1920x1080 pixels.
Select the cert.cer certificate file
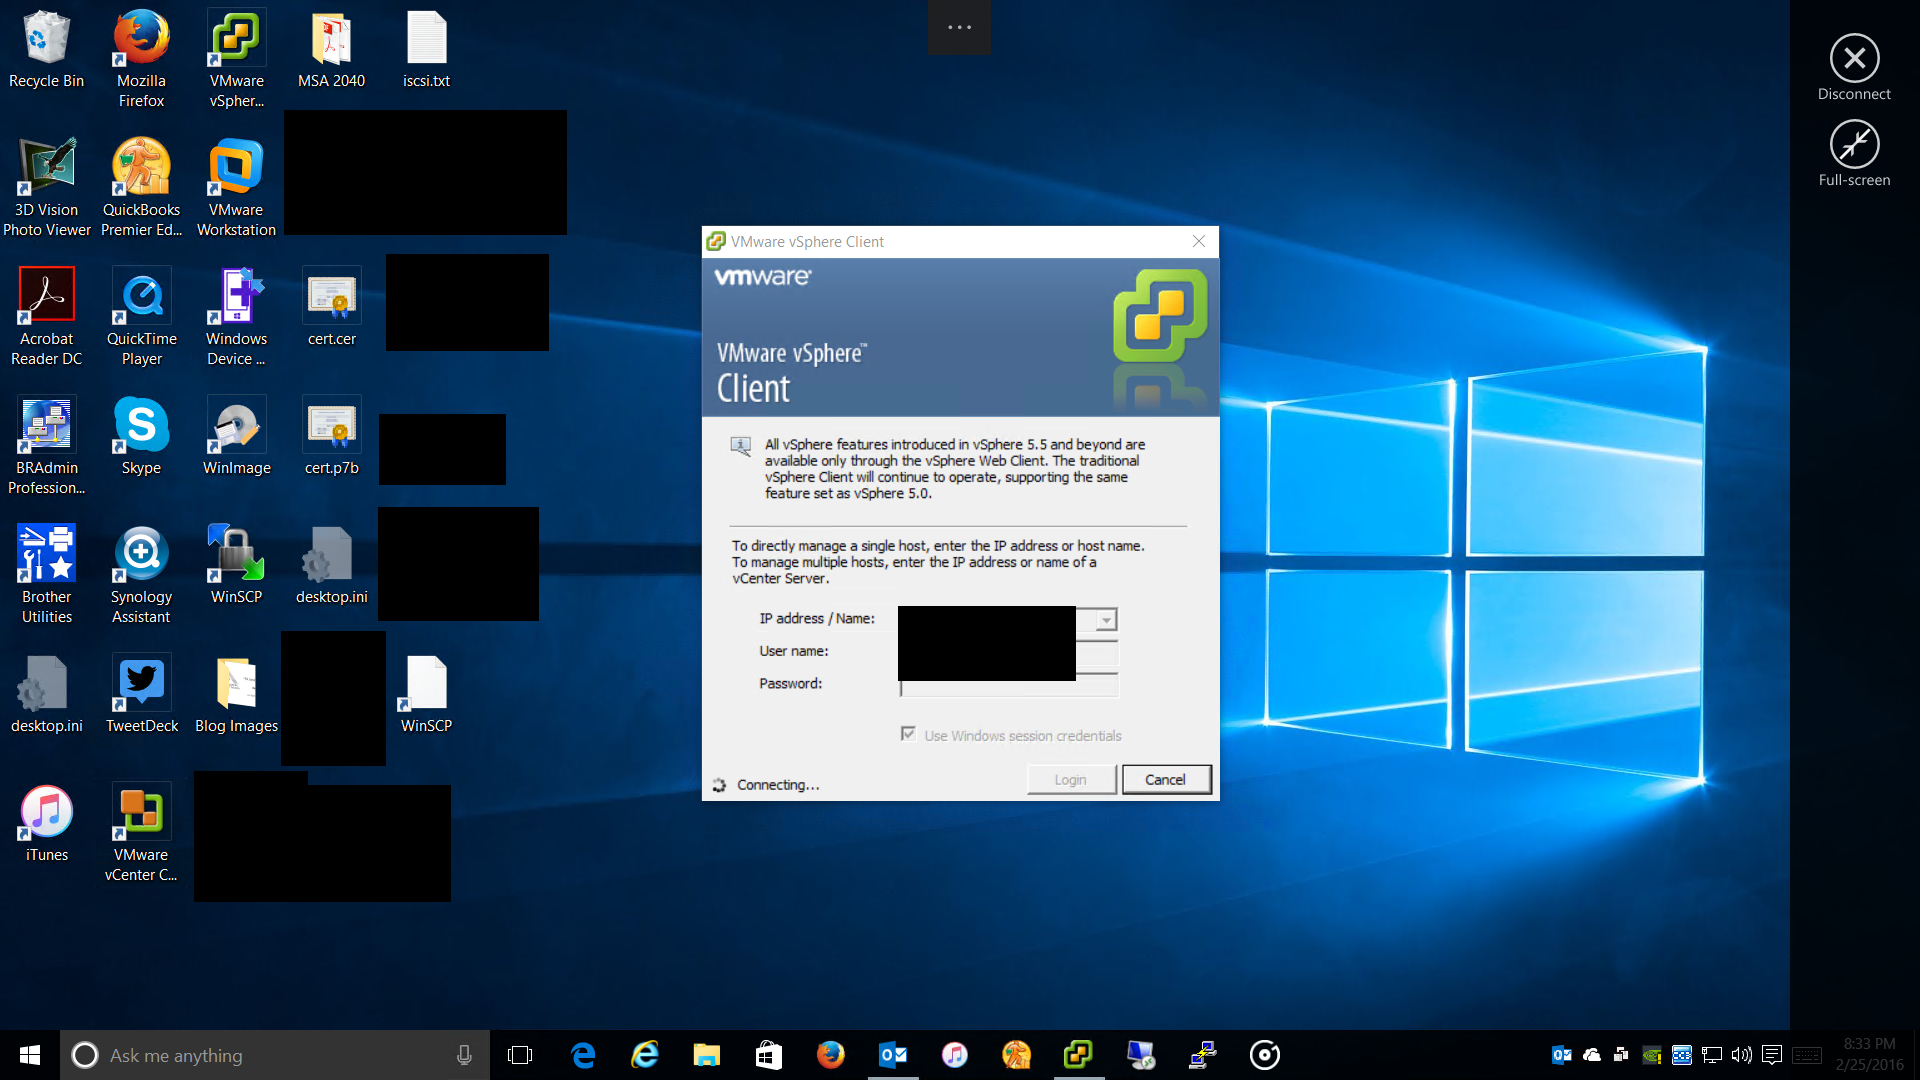(x=331, y=308)
